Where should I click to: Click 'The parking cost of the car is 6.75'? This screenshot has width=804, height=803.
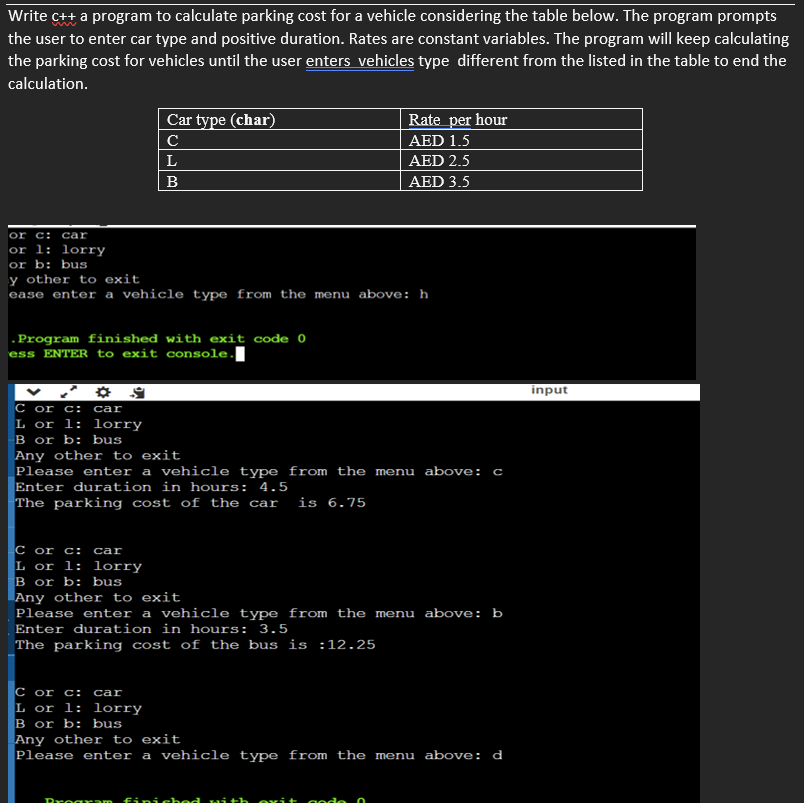tap(190, 503)
